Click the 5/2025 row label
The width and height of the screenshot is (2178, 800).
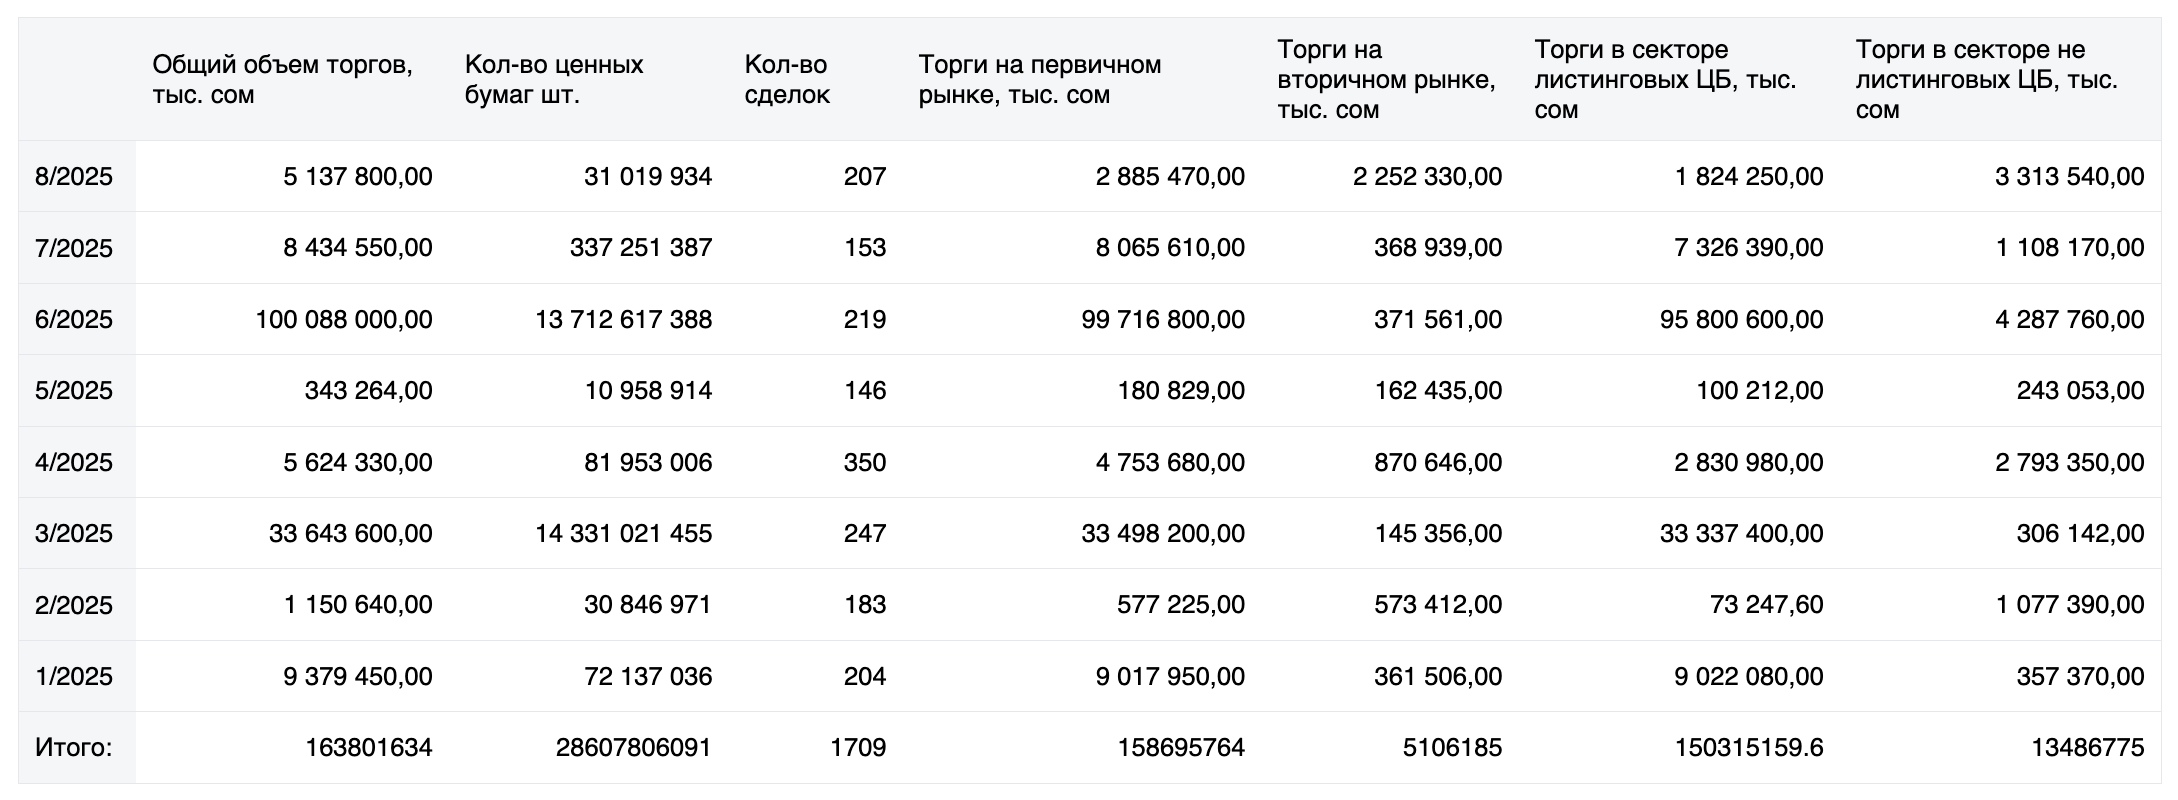(74, 391)
